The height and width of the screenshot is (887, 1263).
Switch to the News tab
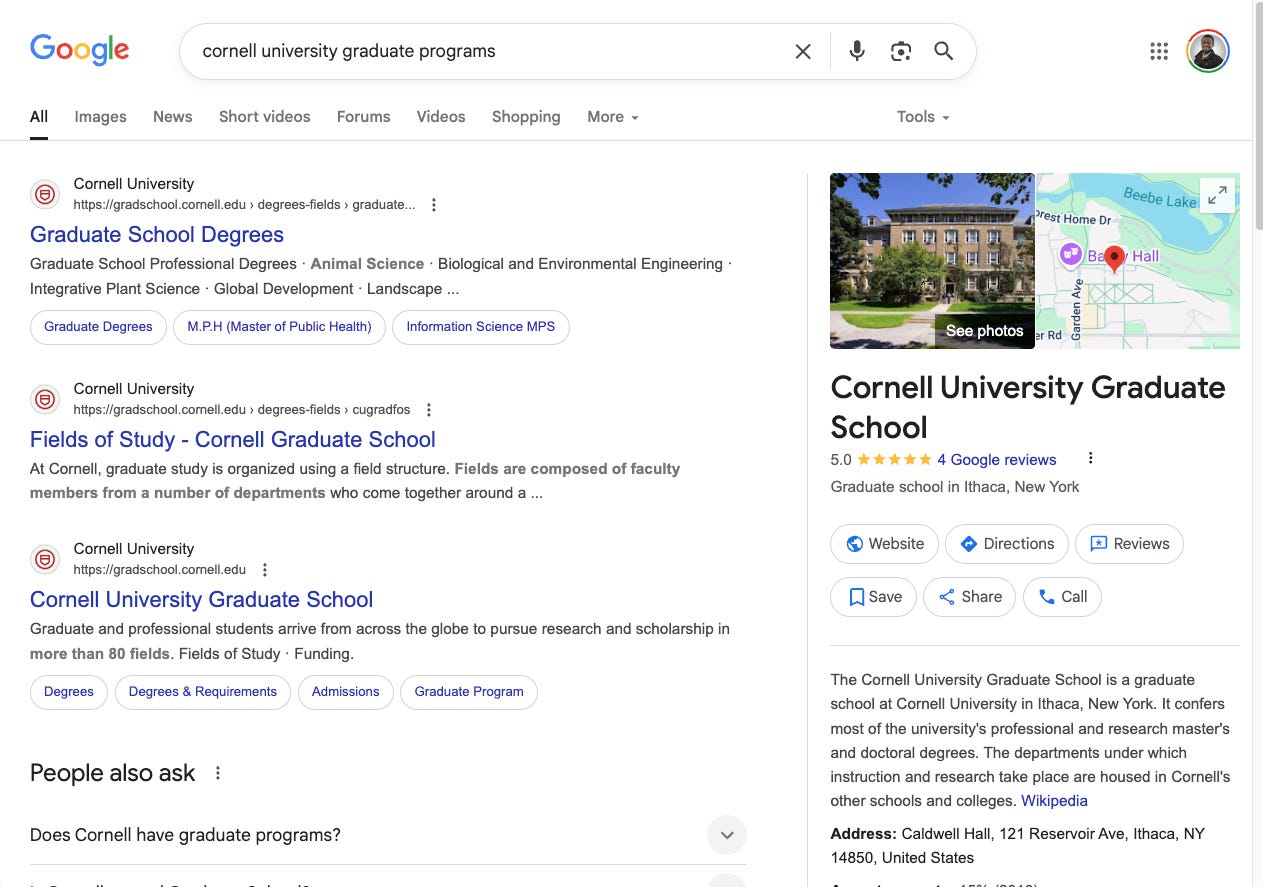(172, 117)
